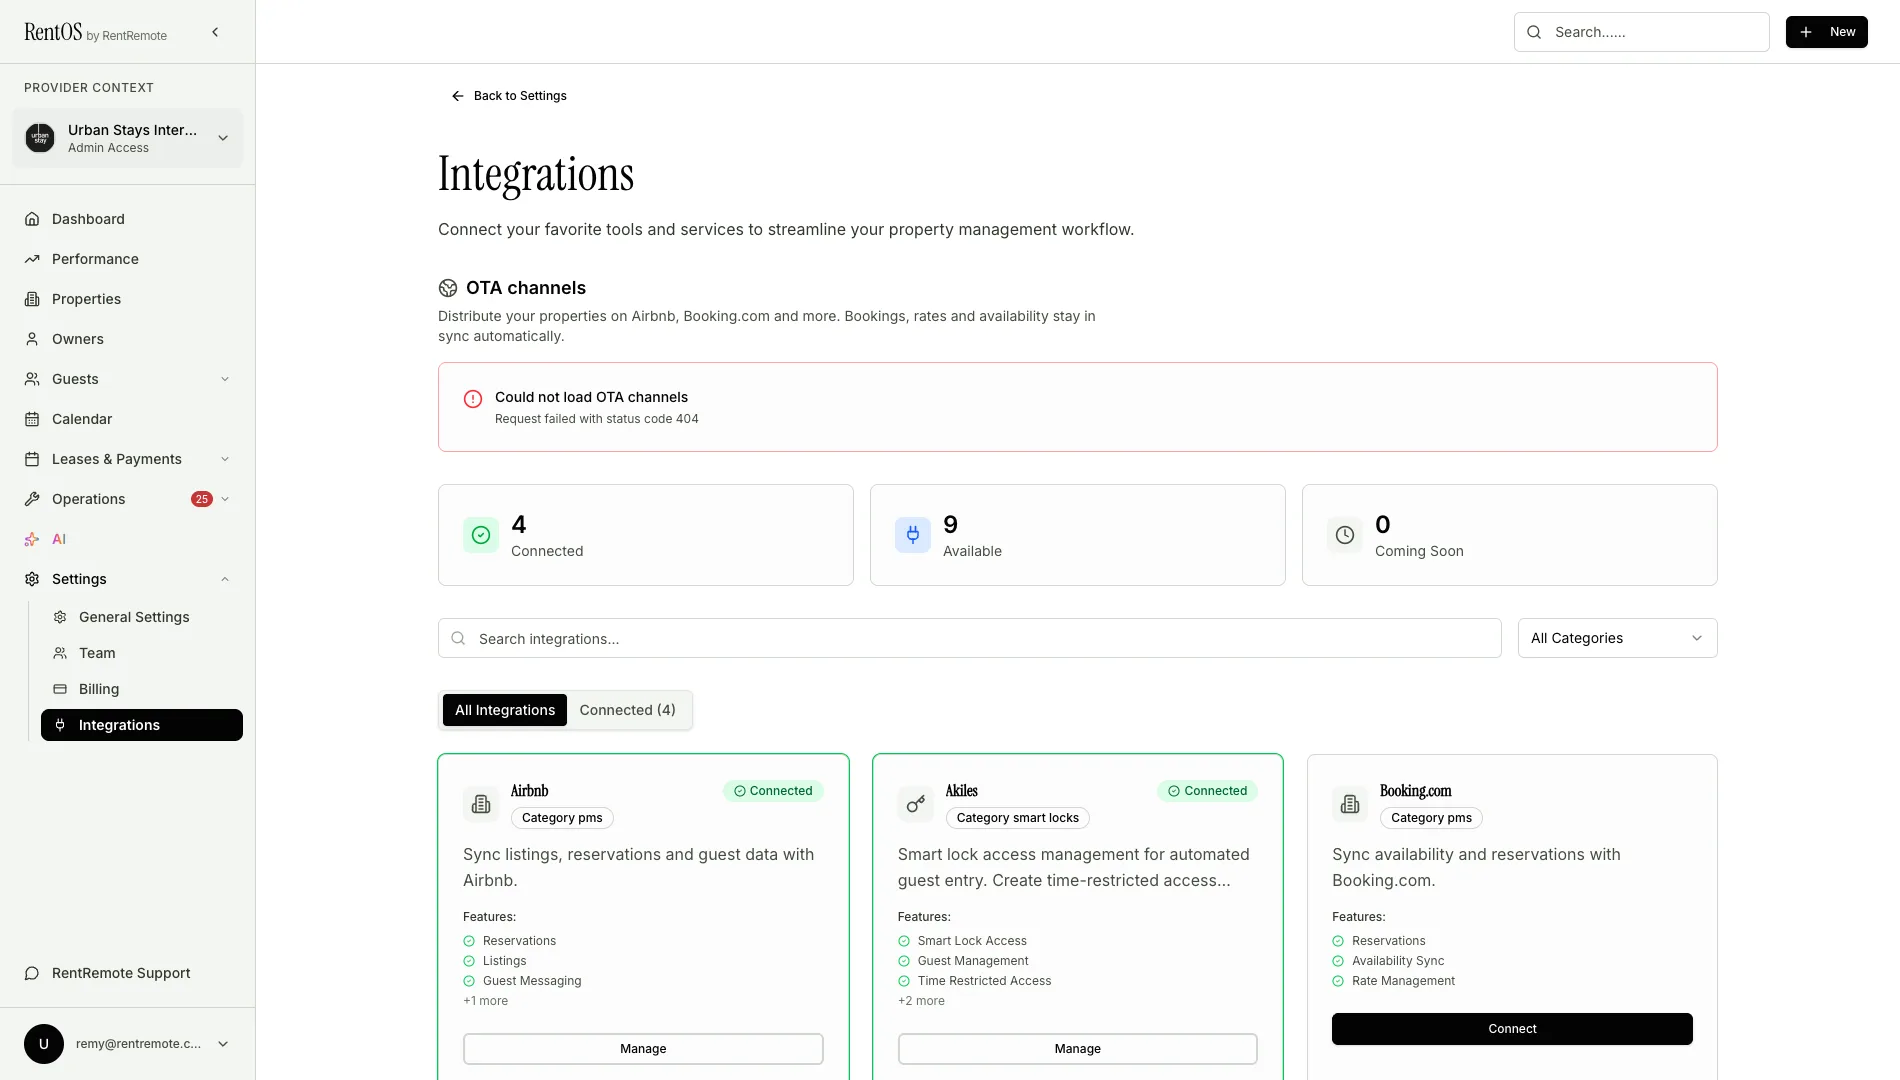1900x1080 pixels.
Task: Open Owners from the sidebar
Action: pos(128,339)
